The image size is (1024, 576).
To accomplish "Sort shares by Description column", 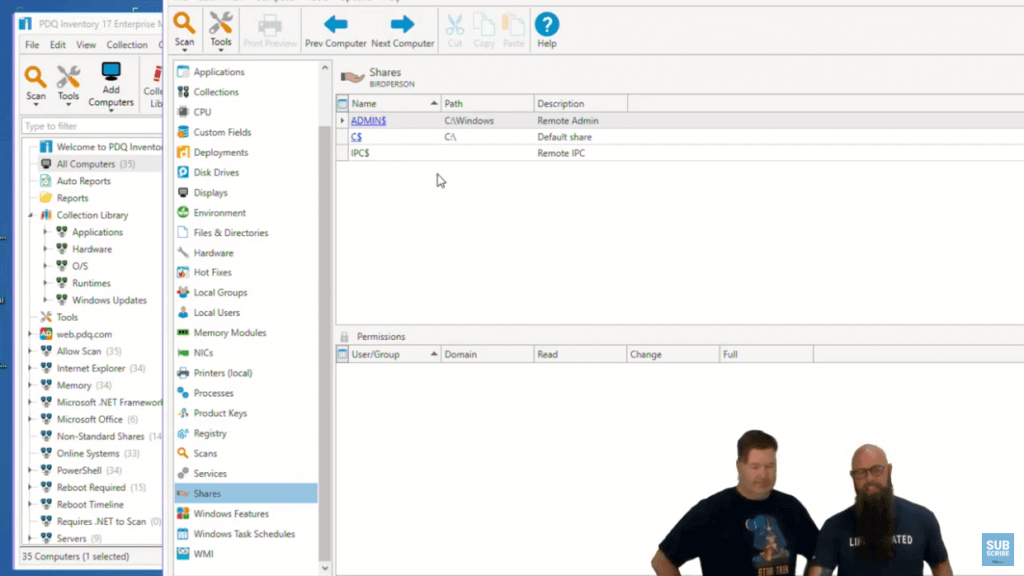I will [581, 104].
